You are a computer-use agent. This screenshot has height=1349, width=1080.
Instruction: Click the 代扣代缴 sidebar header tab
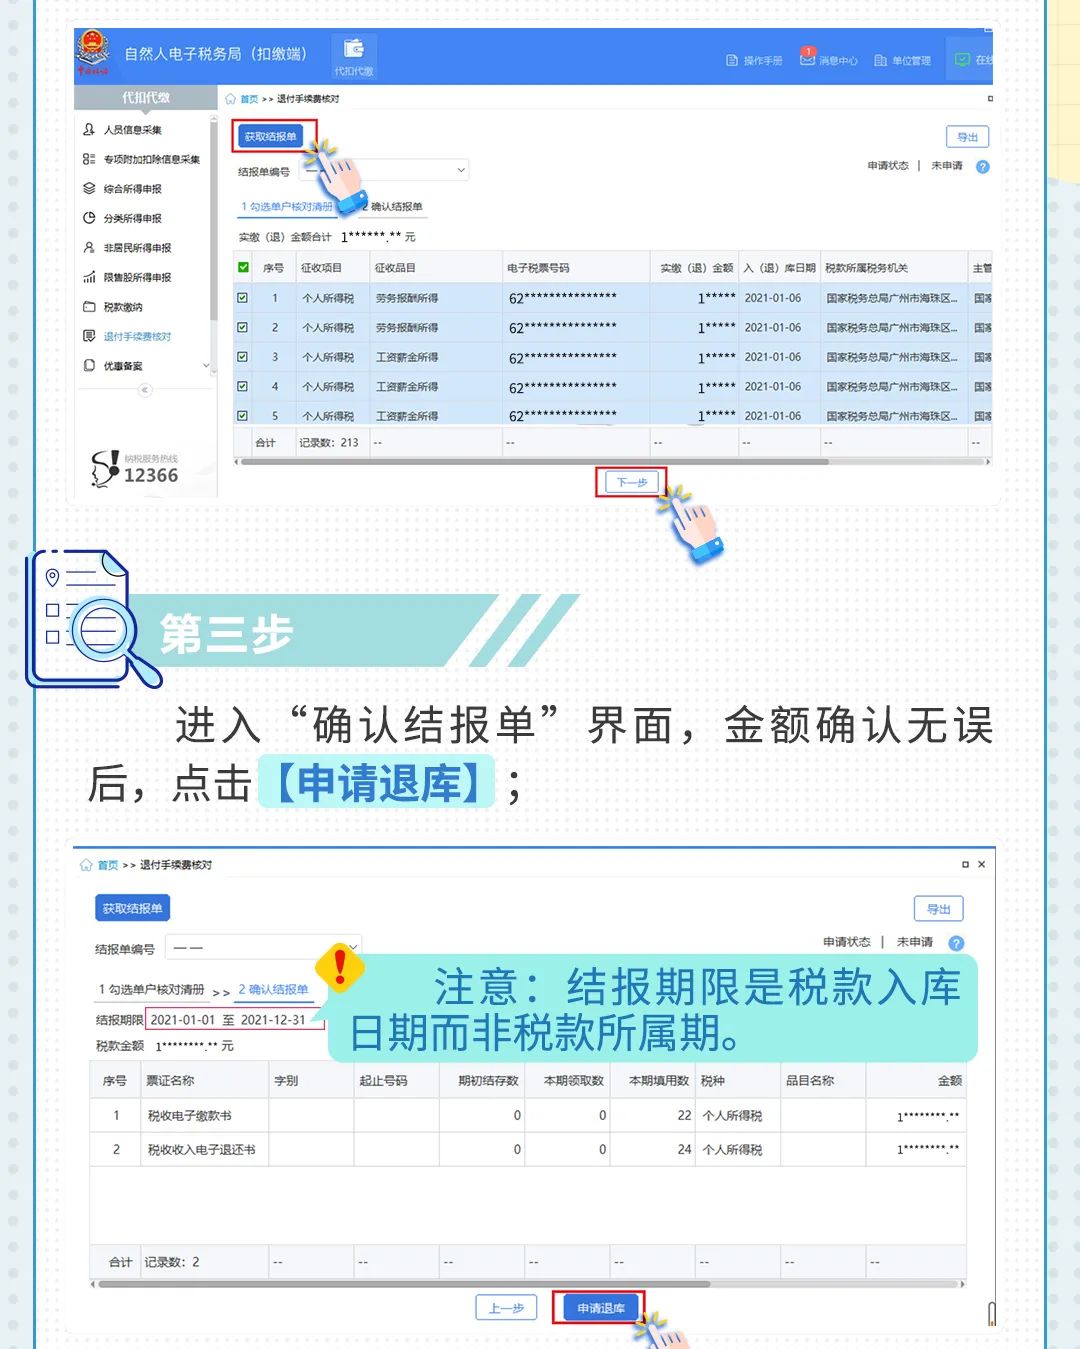146,97
